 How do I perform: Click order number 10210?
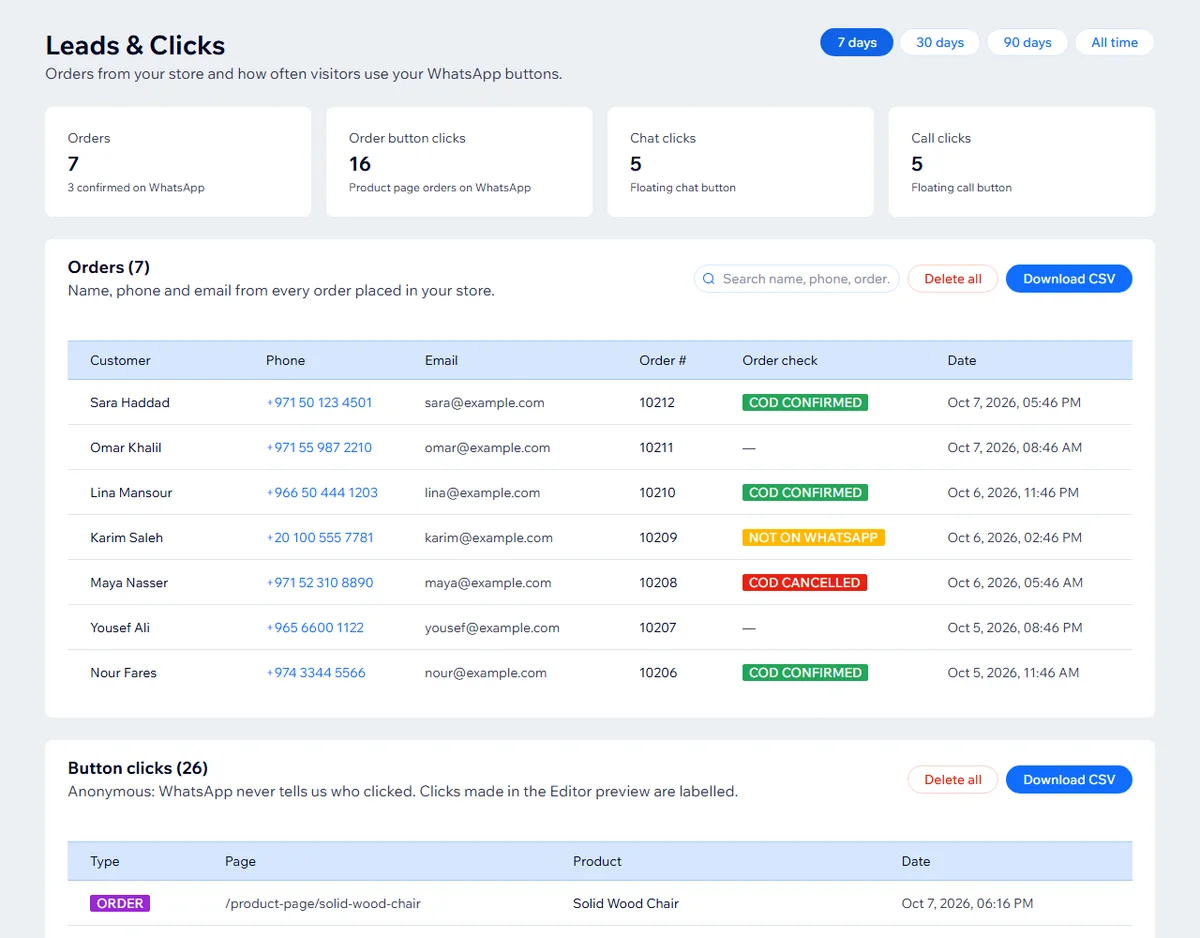pos(658,493)
